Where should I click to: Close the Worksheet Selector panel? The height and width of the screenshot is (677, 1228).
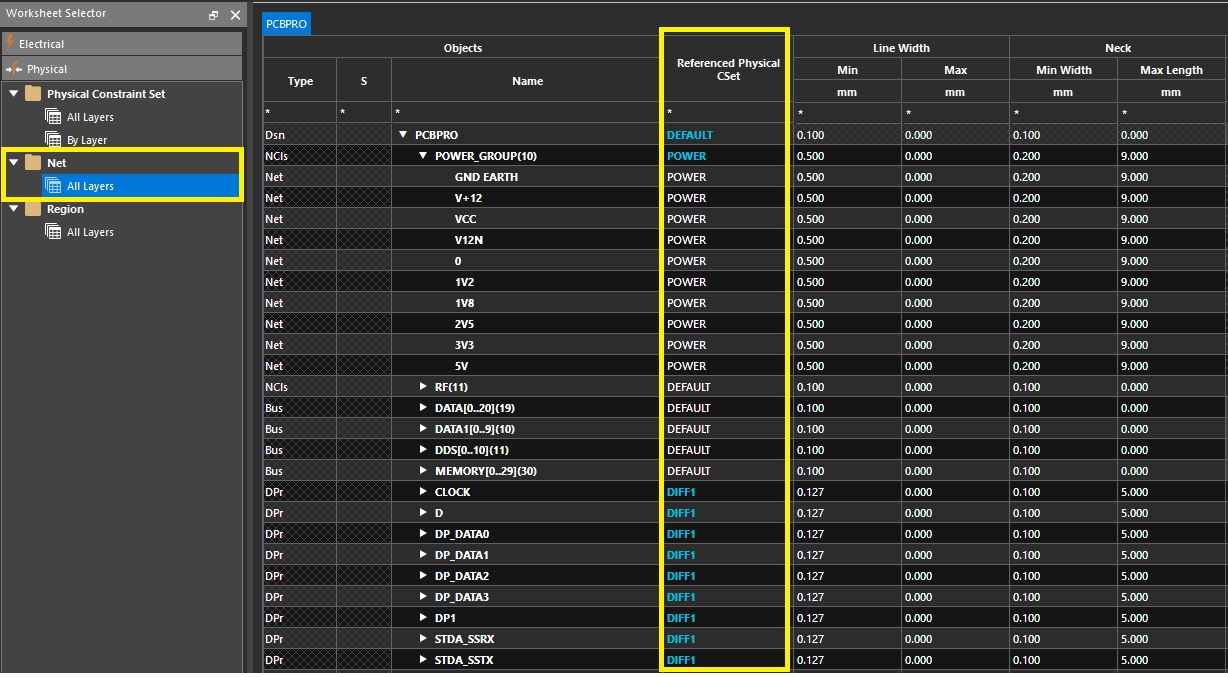235,15
